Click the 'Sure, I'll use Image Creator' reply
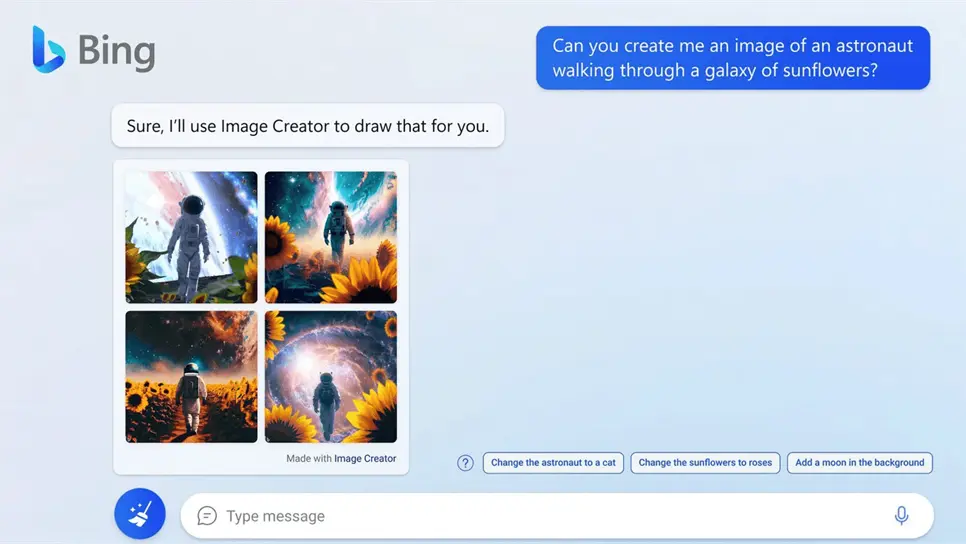This screenshot has height=544, width=966. (x=307, y=127)
